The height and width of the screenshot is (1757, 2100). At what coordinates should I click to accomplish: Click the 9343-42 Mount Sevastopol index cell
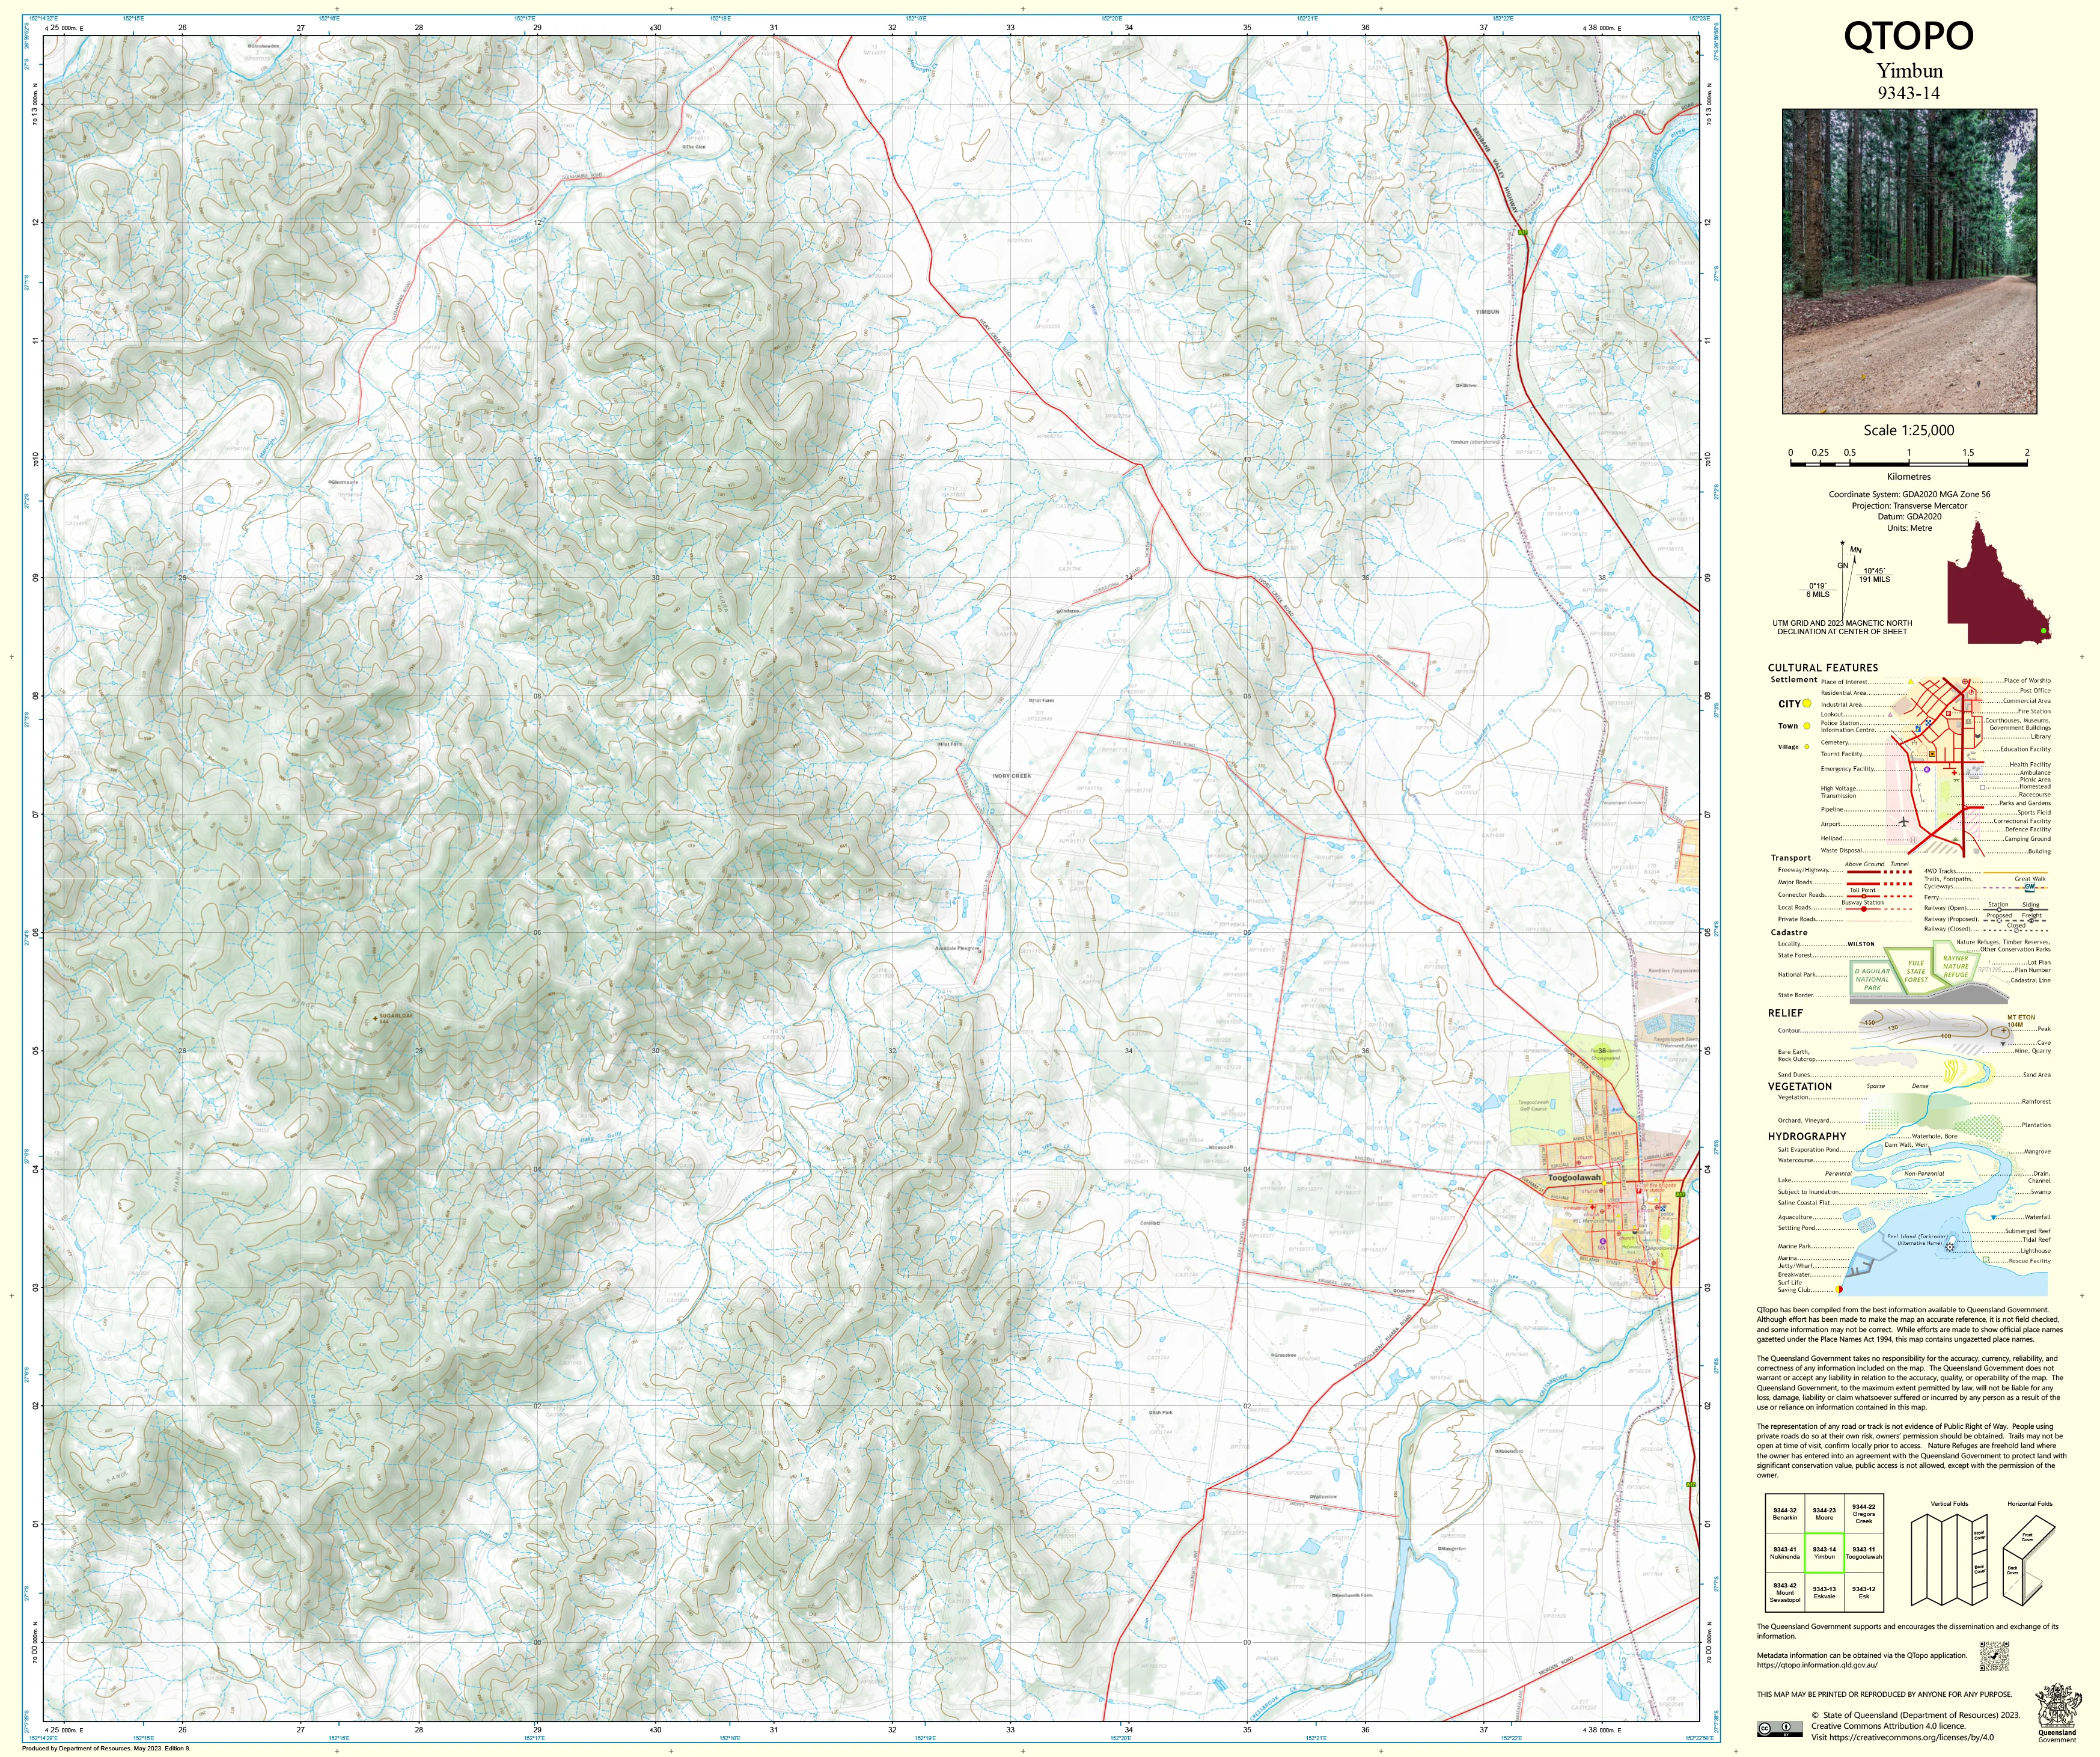[x=1785, y=1592]
